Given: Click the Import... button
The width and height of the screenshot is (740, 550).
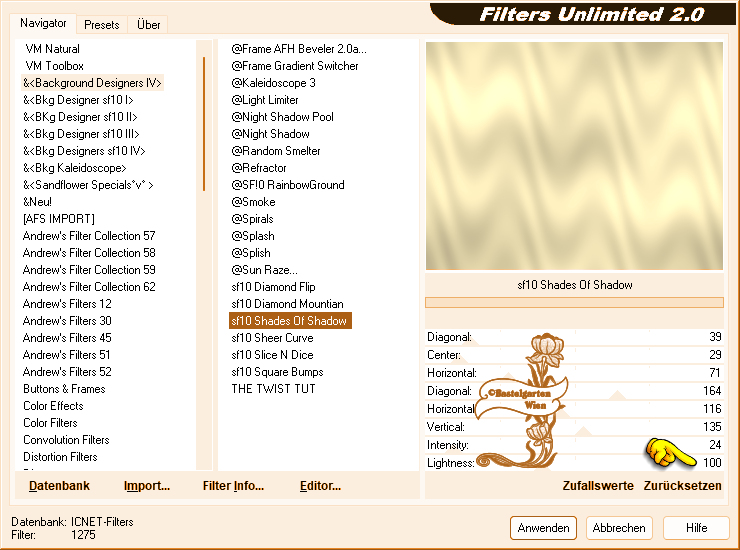Looking at the screenshot, I should click(147, 486).
